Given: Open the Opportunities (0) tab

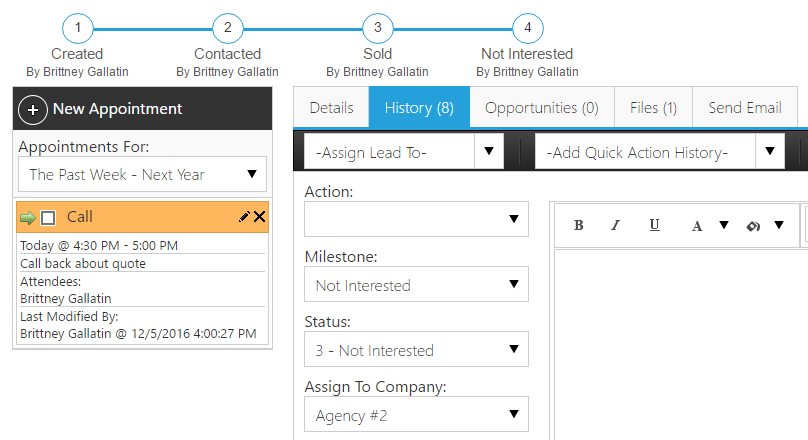Looking at the screenshot, I should pyautogui.click(x=541, y=107).
